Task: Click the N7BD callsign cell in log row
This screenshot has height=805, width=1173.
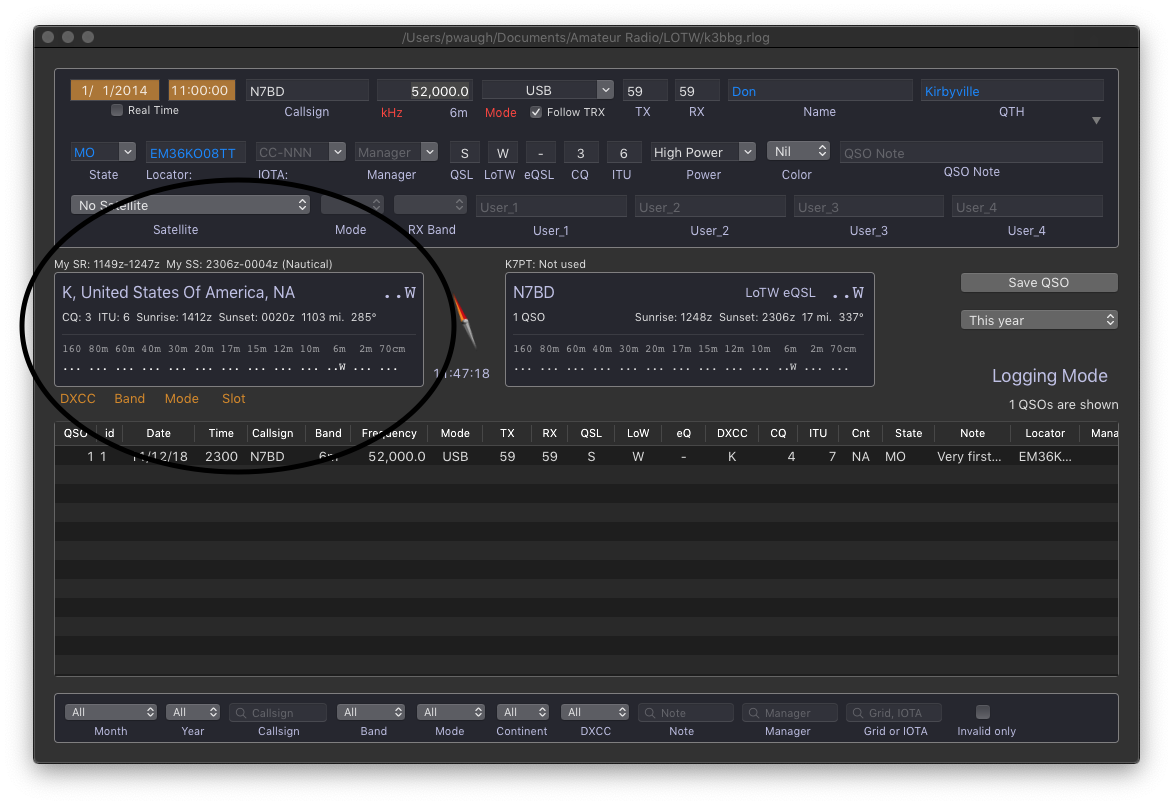Action: (267, 456)
